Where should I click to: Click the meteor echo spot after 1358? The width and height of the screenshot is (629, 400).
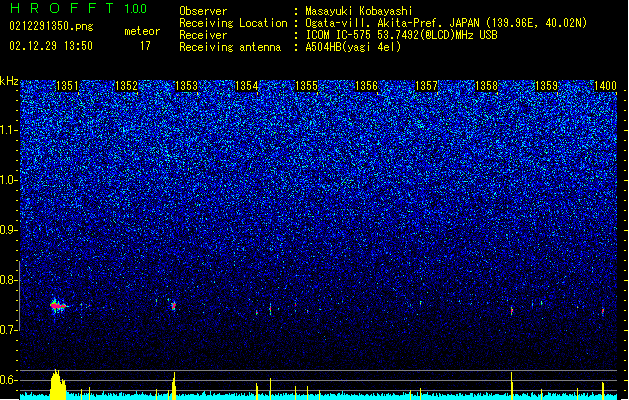pyautogui.click(x=512, y=311)
